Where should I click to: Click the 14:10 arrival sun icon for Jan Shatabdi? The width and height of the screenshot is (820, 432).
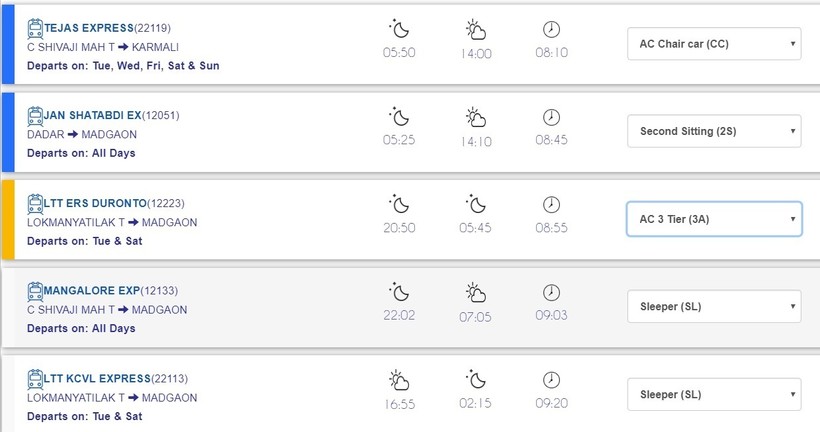click(476, 117)
